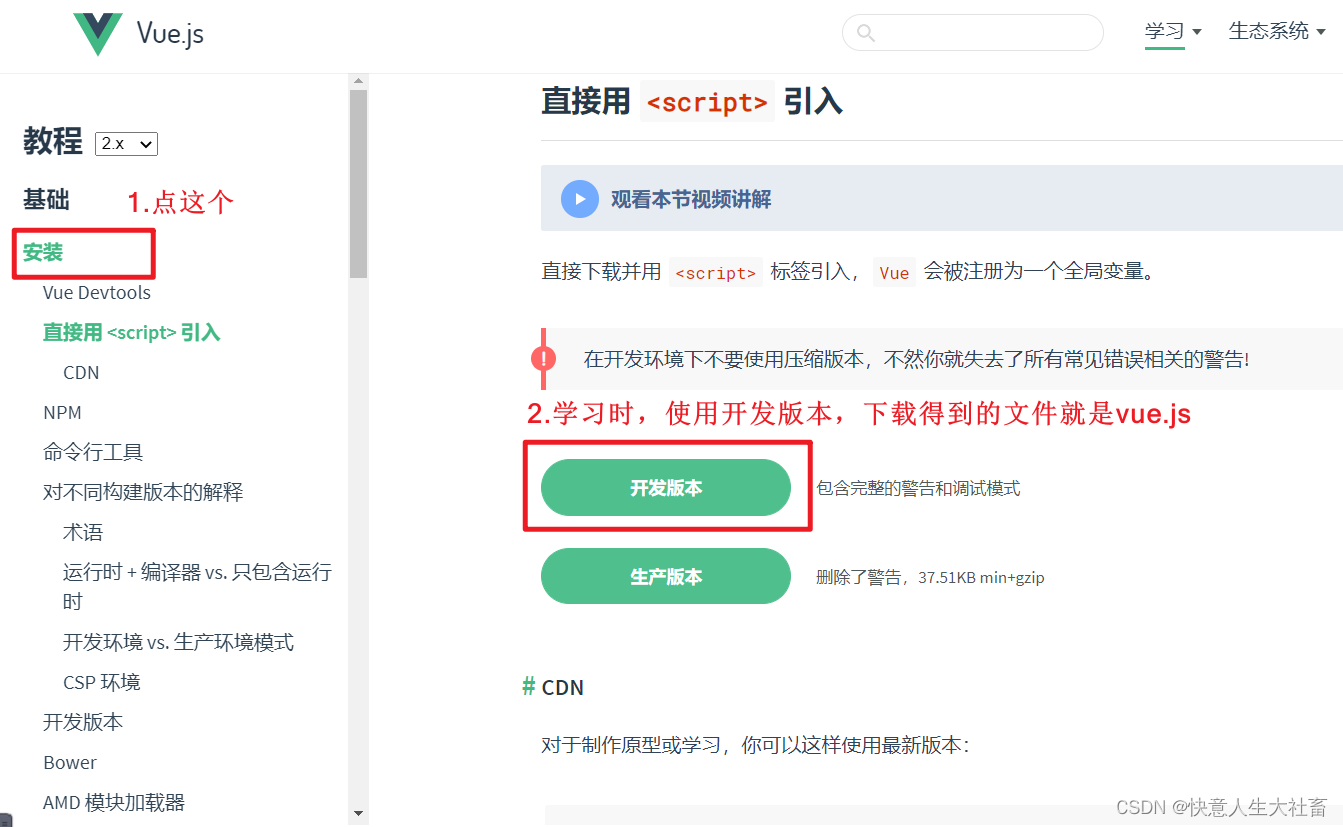Open 运行时 + 编译器 vs. 只包含运行时 link
The width and height of the screenshot is (1343, 827).
coord(197,587)
